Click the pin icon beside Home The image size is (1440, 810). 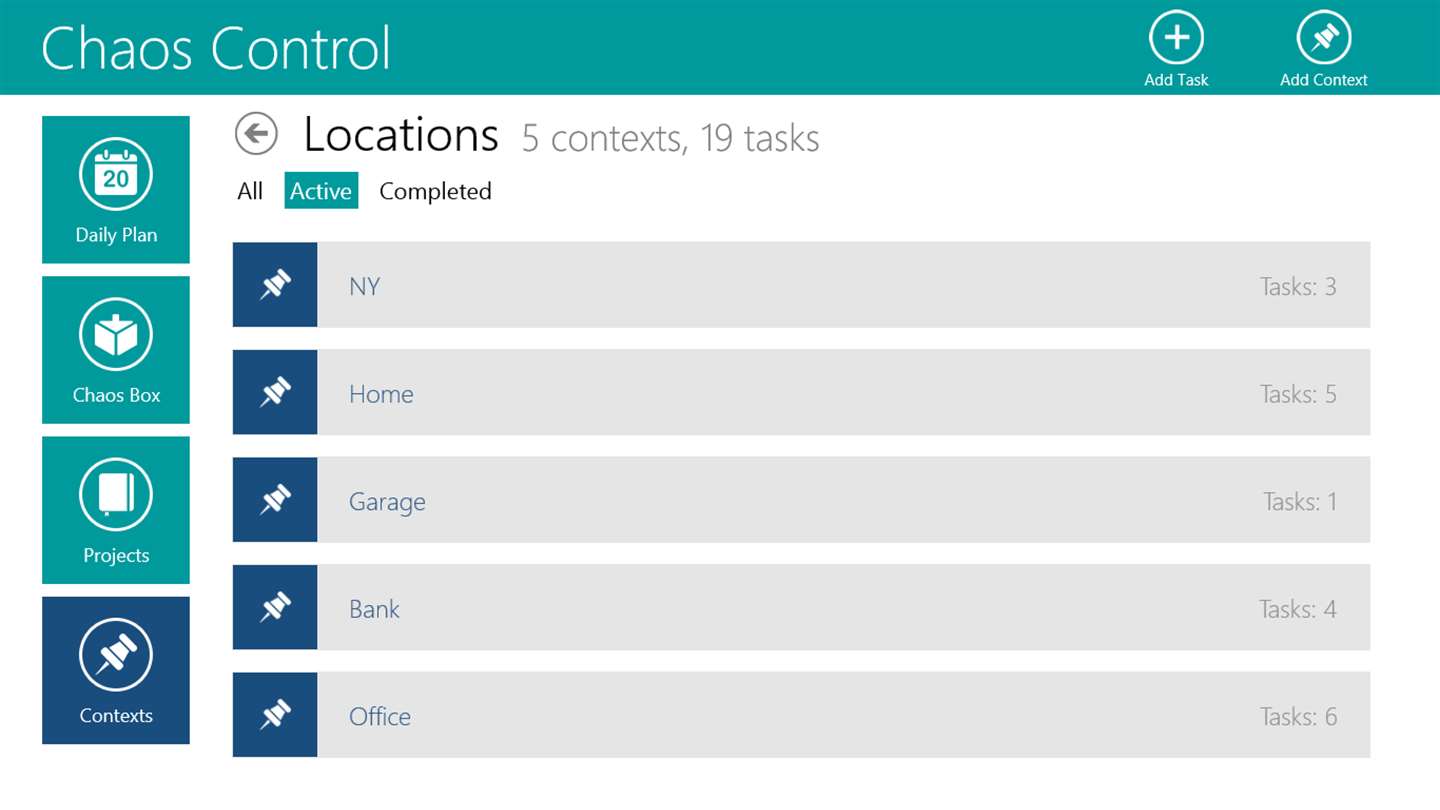(275, 392)
